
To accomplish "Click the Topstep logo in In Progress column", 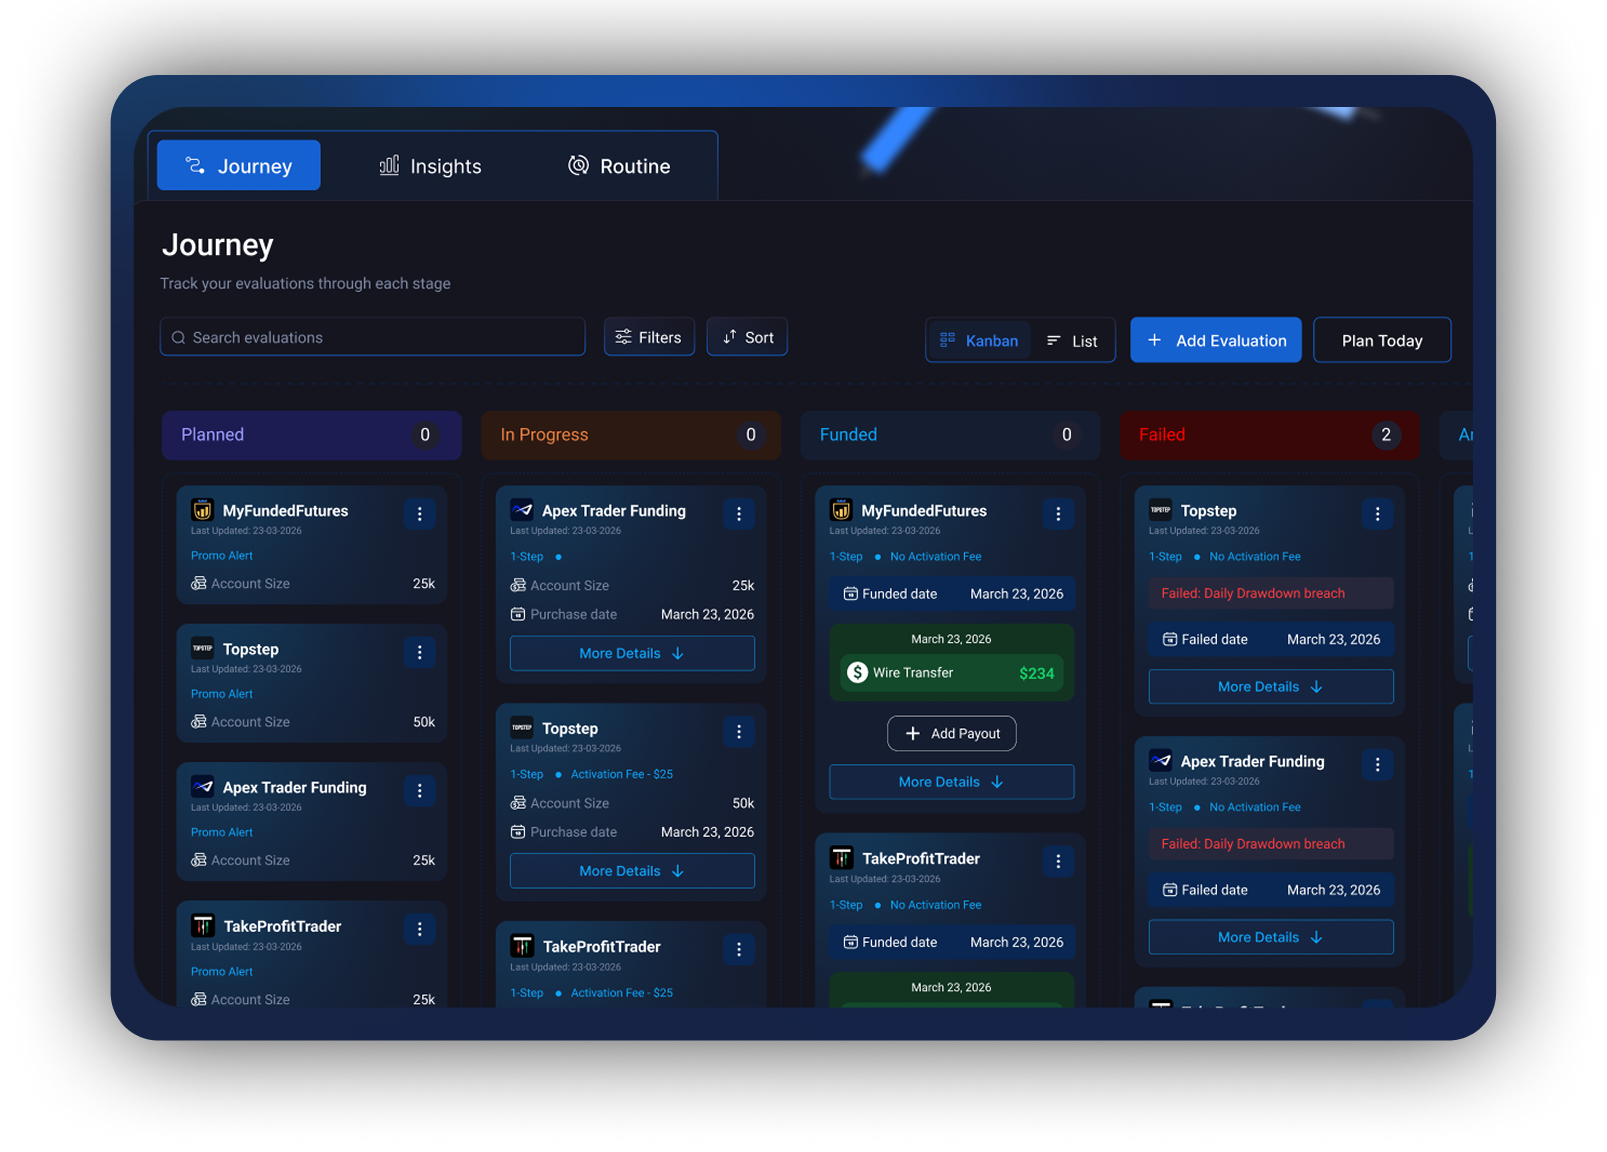I will (x=522, y=728).
